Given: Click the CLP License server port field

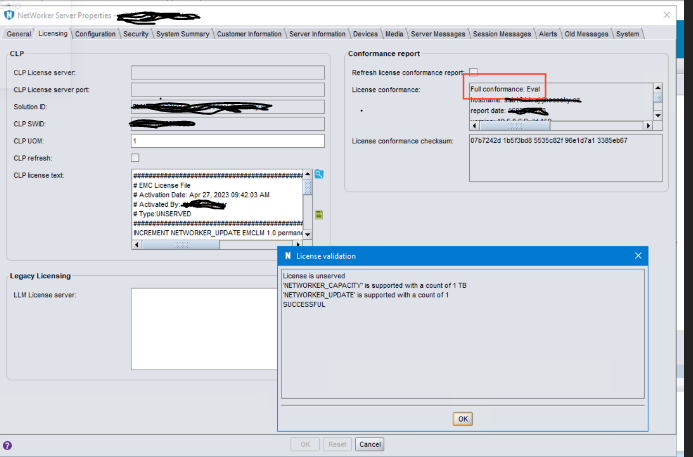Looking at the screenshot, I should pos(228,90).
